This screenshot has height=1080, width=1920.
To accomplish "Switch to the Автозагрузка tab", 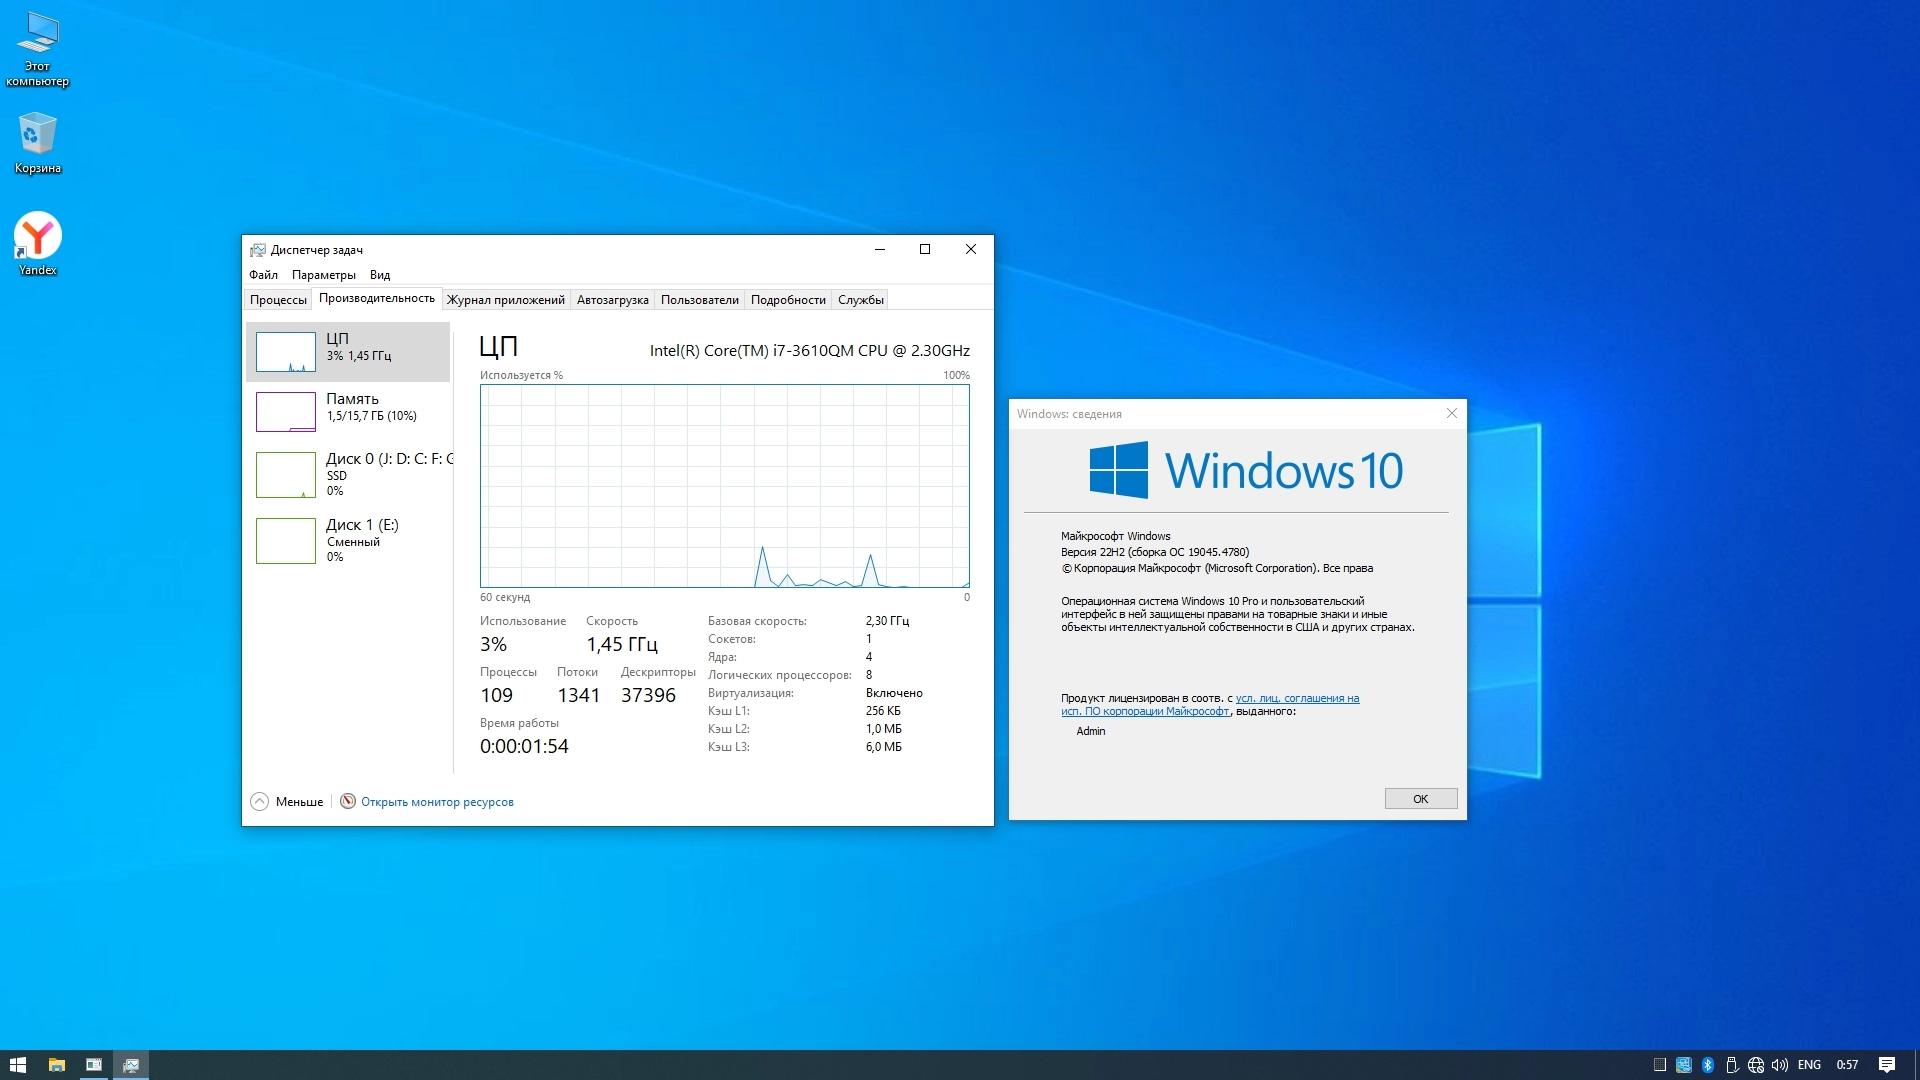I will (x=612, y=300).
